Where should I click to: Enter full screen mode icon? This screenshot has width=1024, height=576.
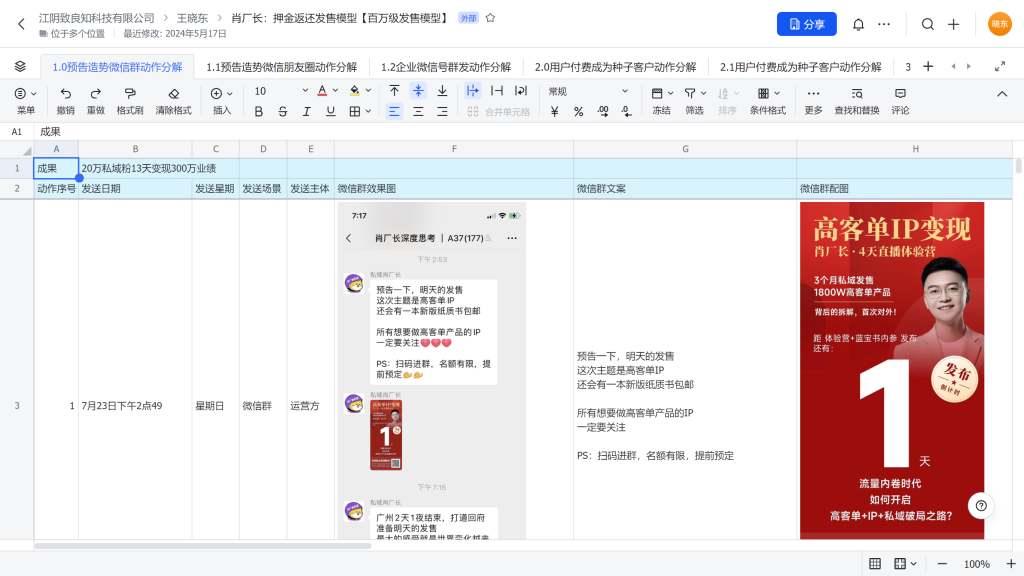click(x=1000, y=67)
